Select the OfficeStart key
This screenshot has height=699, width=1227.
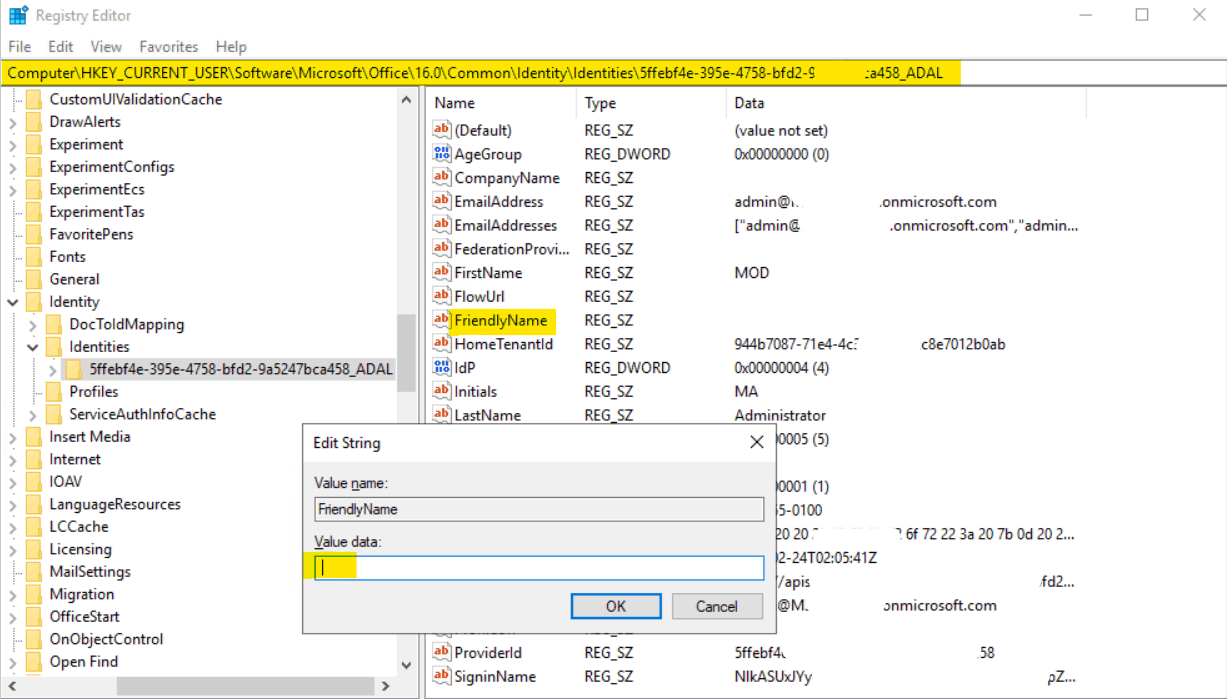(x=85, y=617)
